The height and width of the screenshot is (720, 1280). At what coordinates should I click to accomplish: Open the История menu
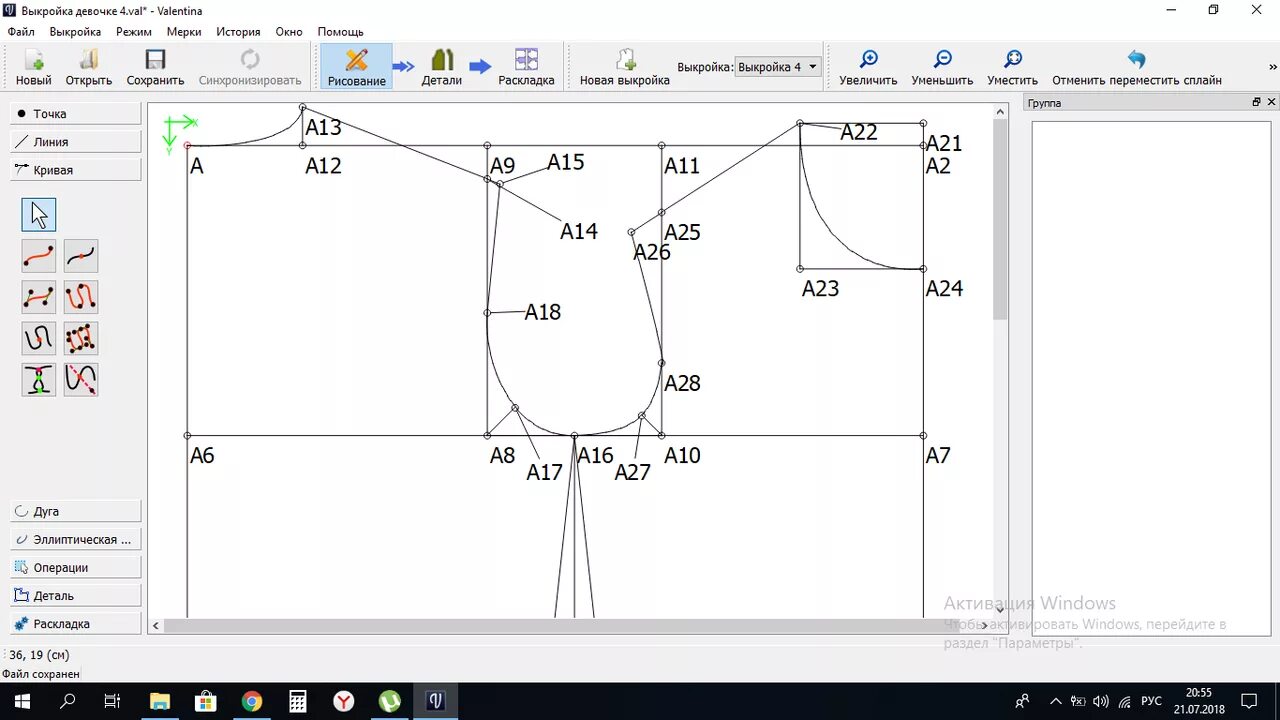[238, 32]
